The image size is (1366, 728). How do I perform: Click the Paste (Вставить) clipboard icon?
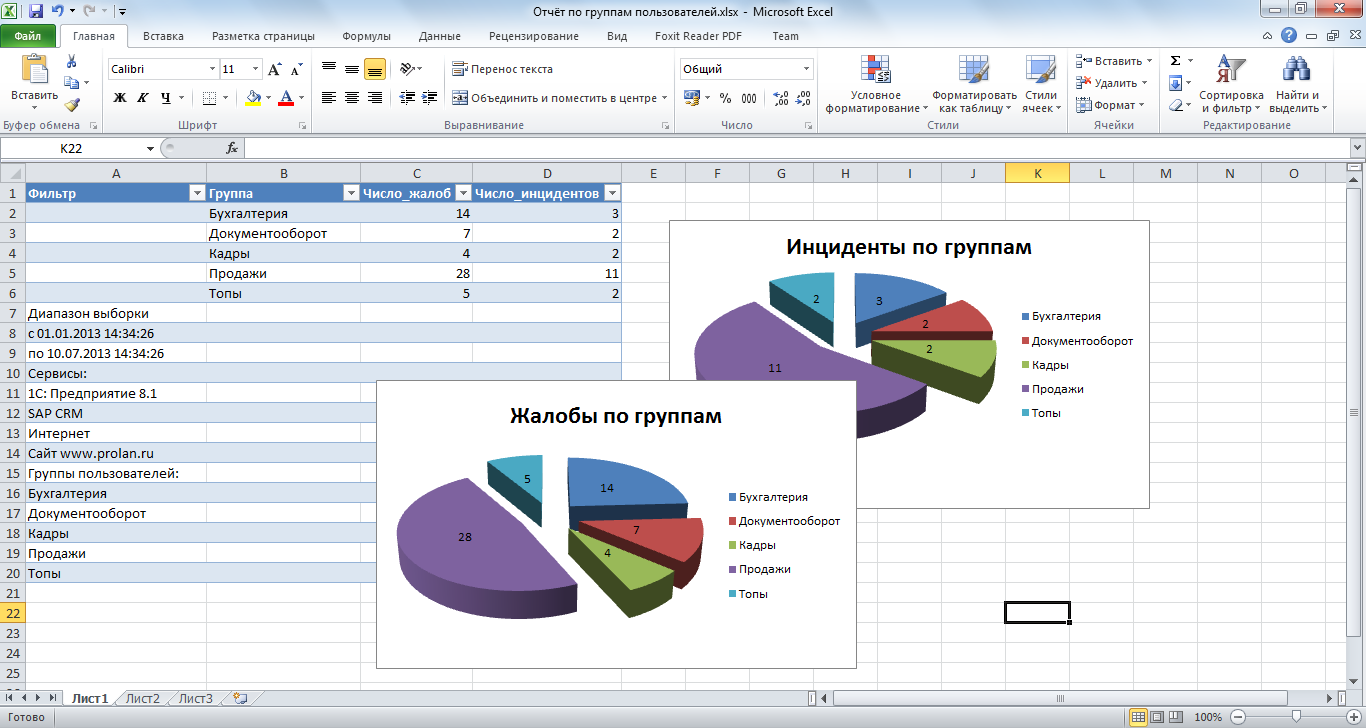34,72
